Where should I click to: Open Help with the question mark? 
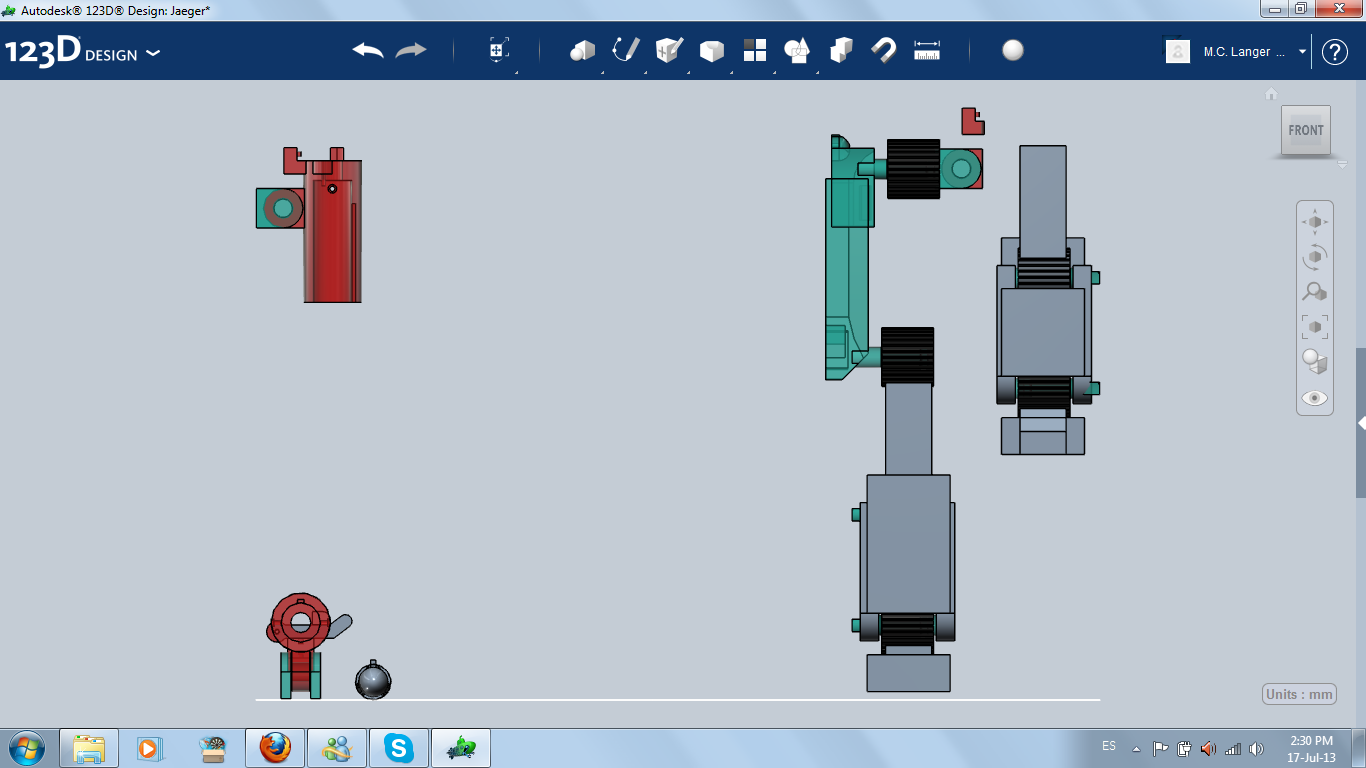coord(1335,52)
